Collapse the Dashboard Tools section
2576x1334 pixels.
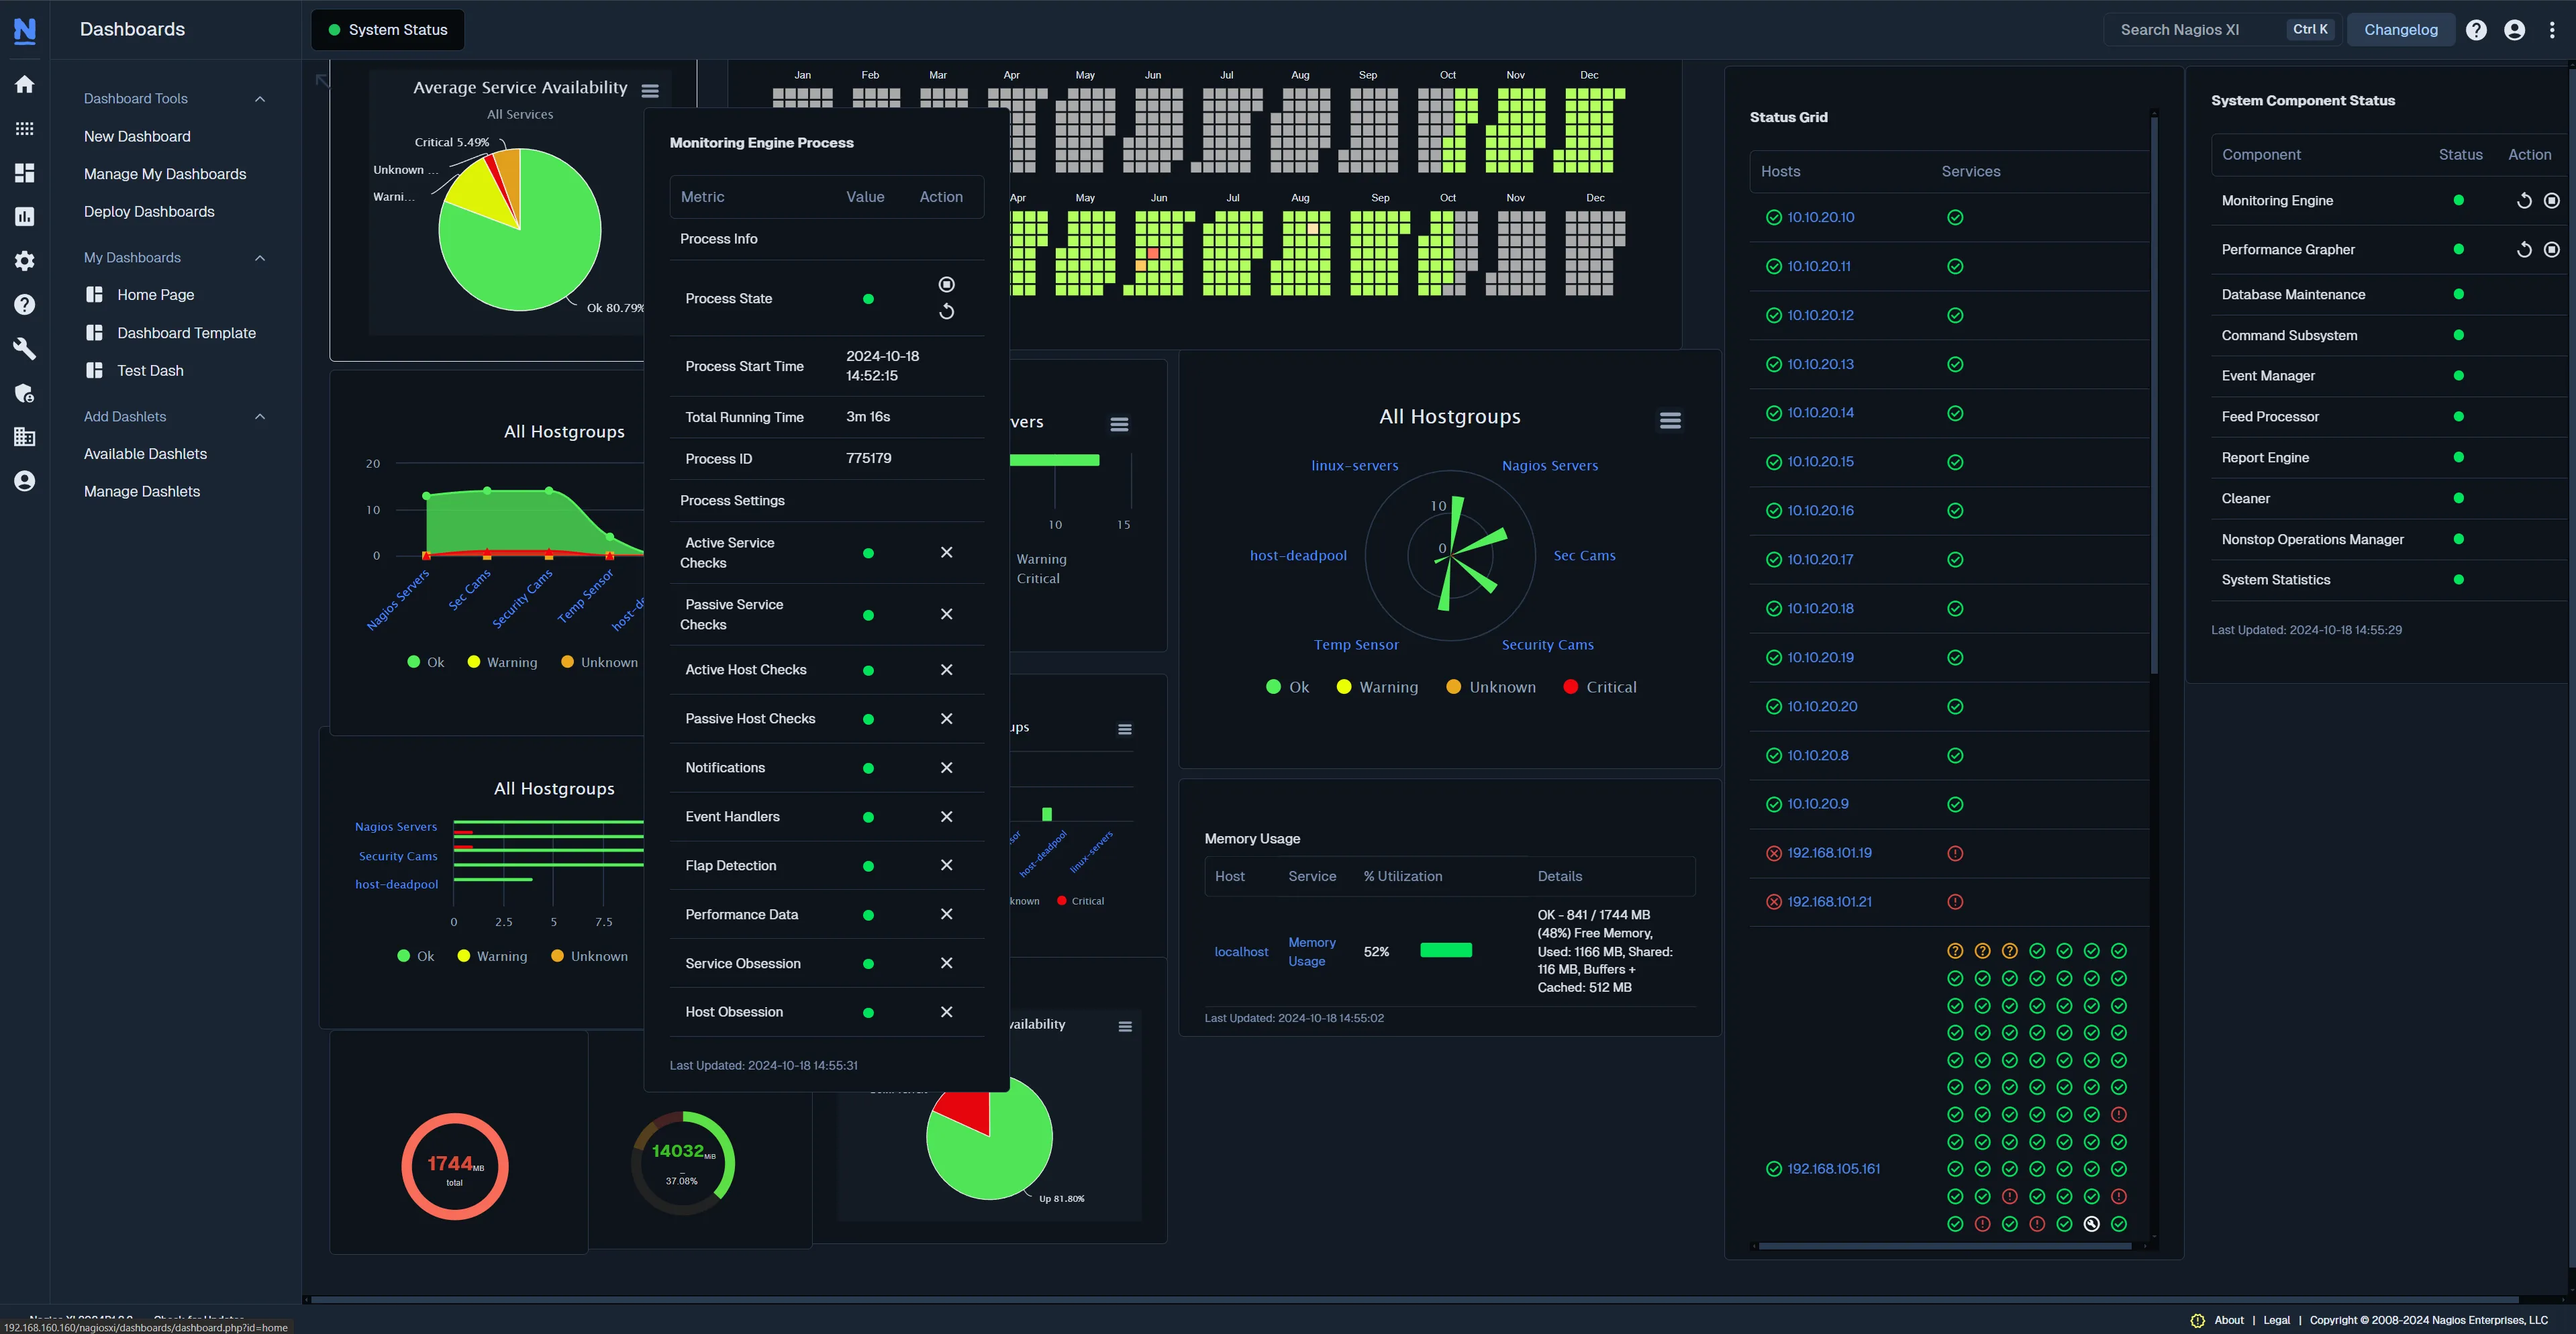[x=260, y=98]
